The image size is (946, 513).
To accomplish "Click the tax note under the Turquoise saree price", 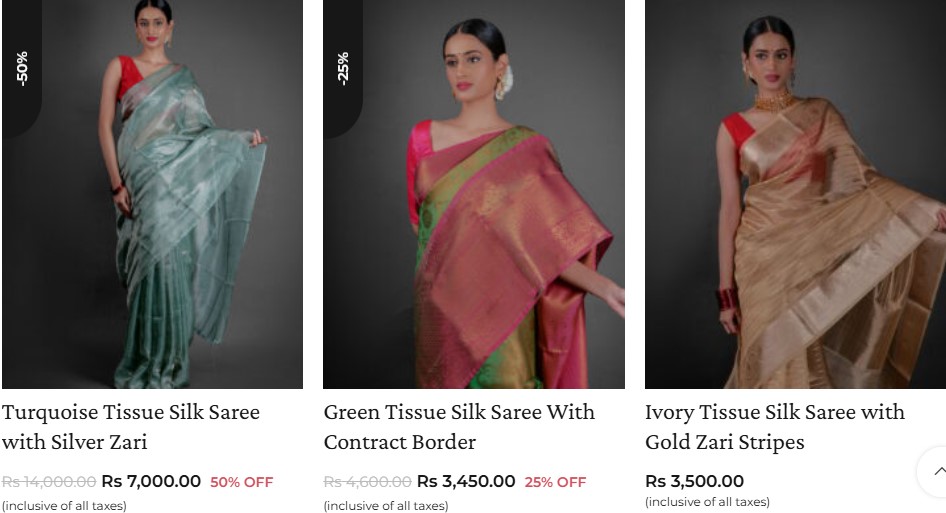I will coord(64,506).
